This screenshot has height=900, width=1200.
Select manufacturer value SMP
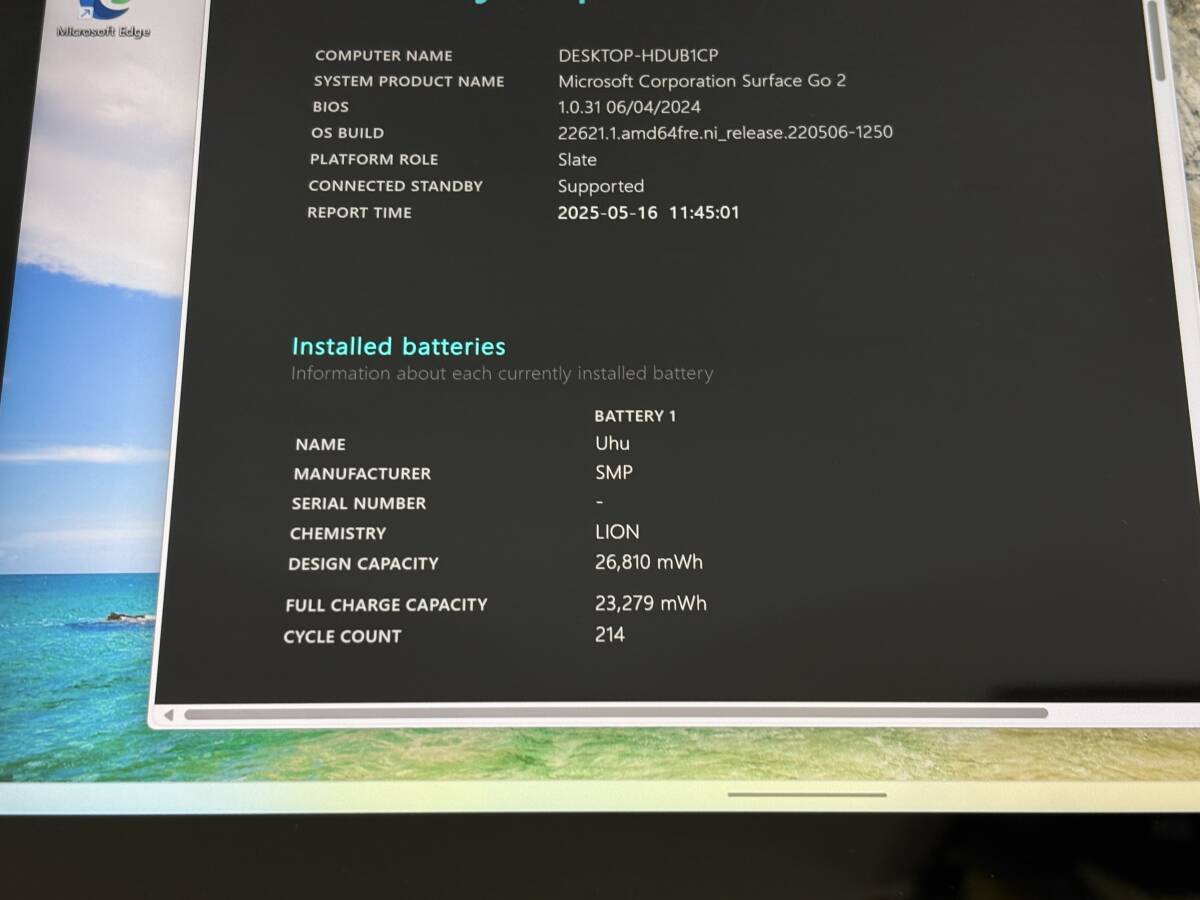click(x=614, y=472)
